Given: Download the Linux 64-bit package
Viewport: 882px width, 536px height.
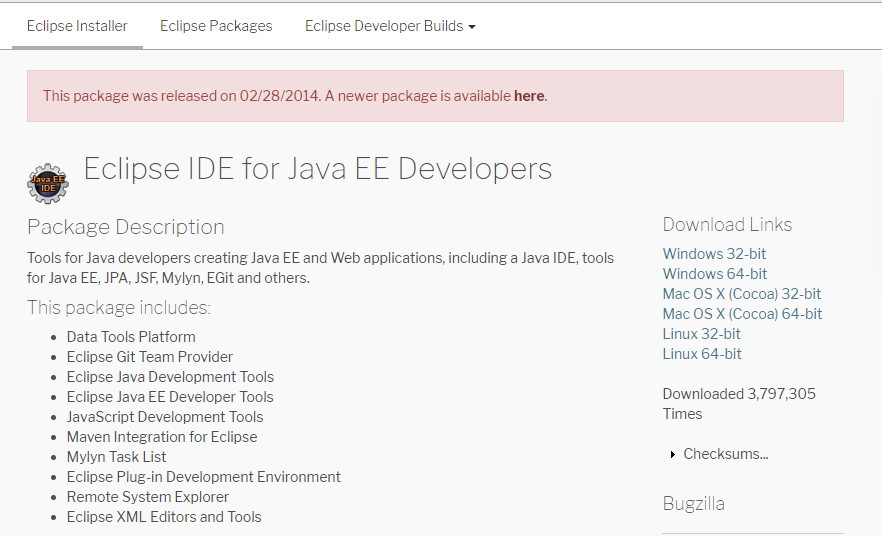Looking at the screenshot, I should [x=702, y=354].
